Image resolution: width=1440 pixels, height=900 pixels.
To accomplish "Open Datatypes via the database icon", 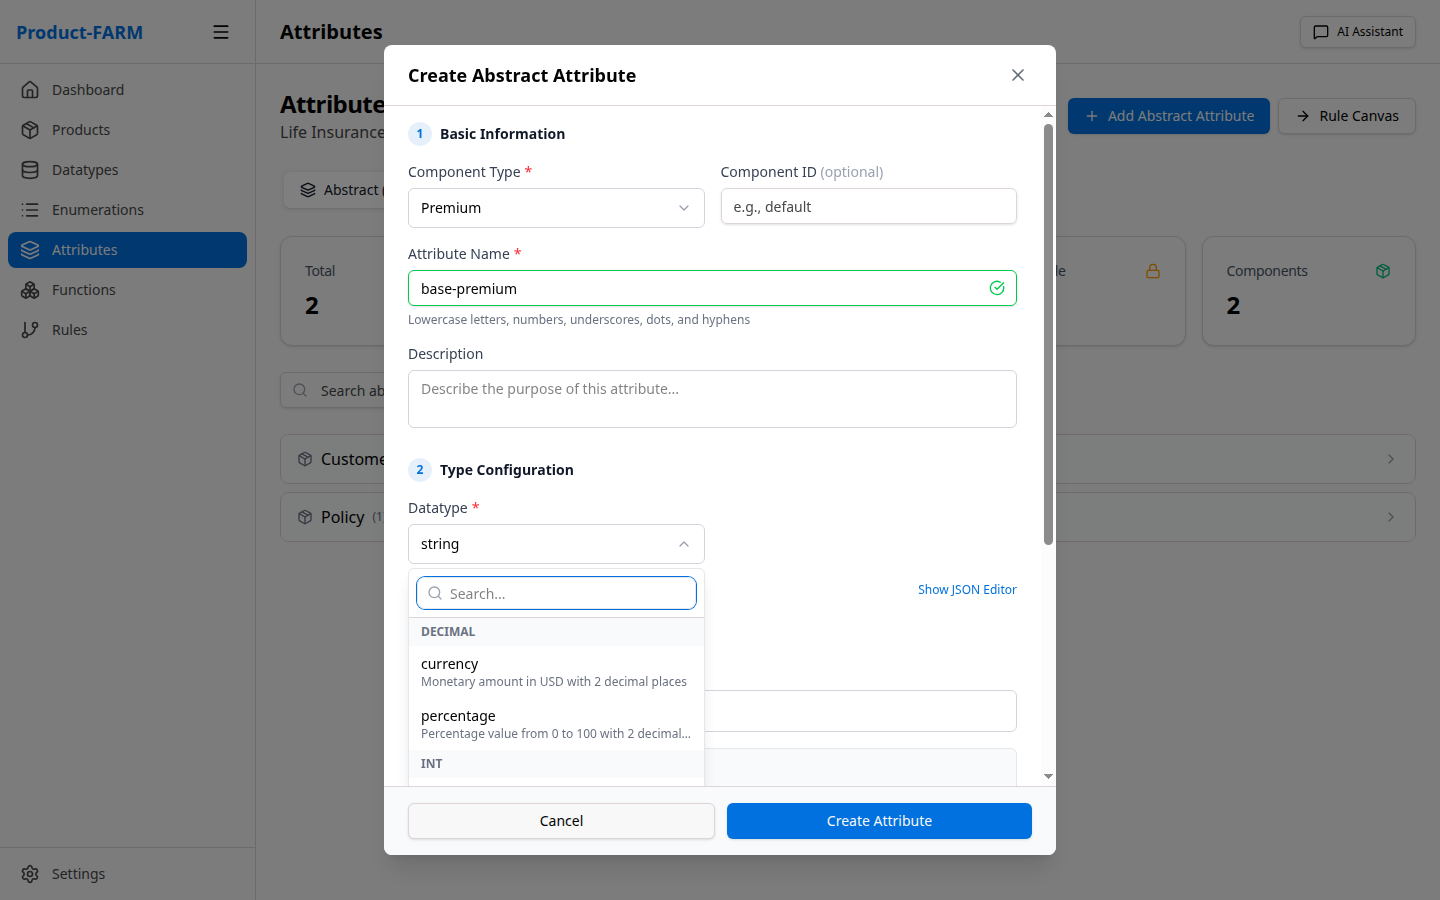I will coord(30,169).
